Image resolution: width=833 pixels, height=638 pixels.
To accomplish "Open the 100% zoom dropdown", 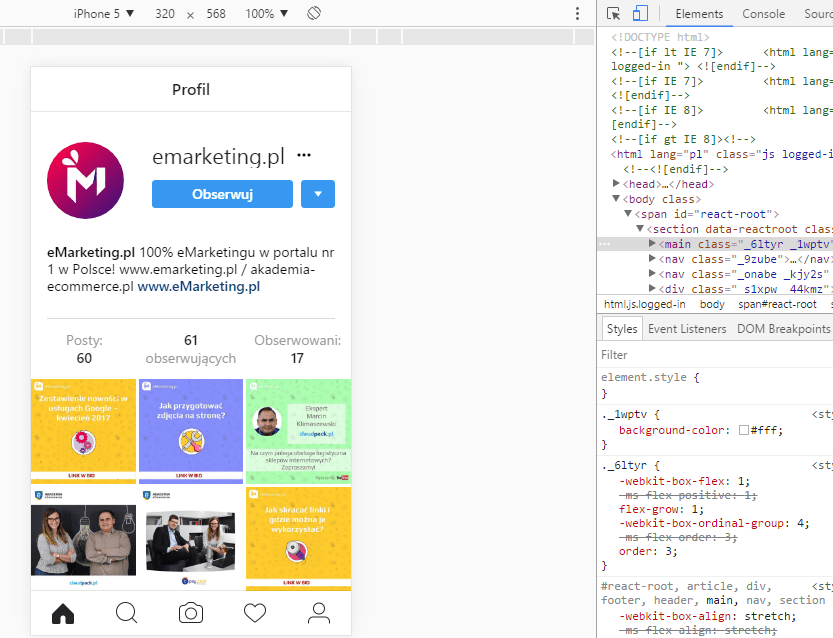I will tap(266, 14).
